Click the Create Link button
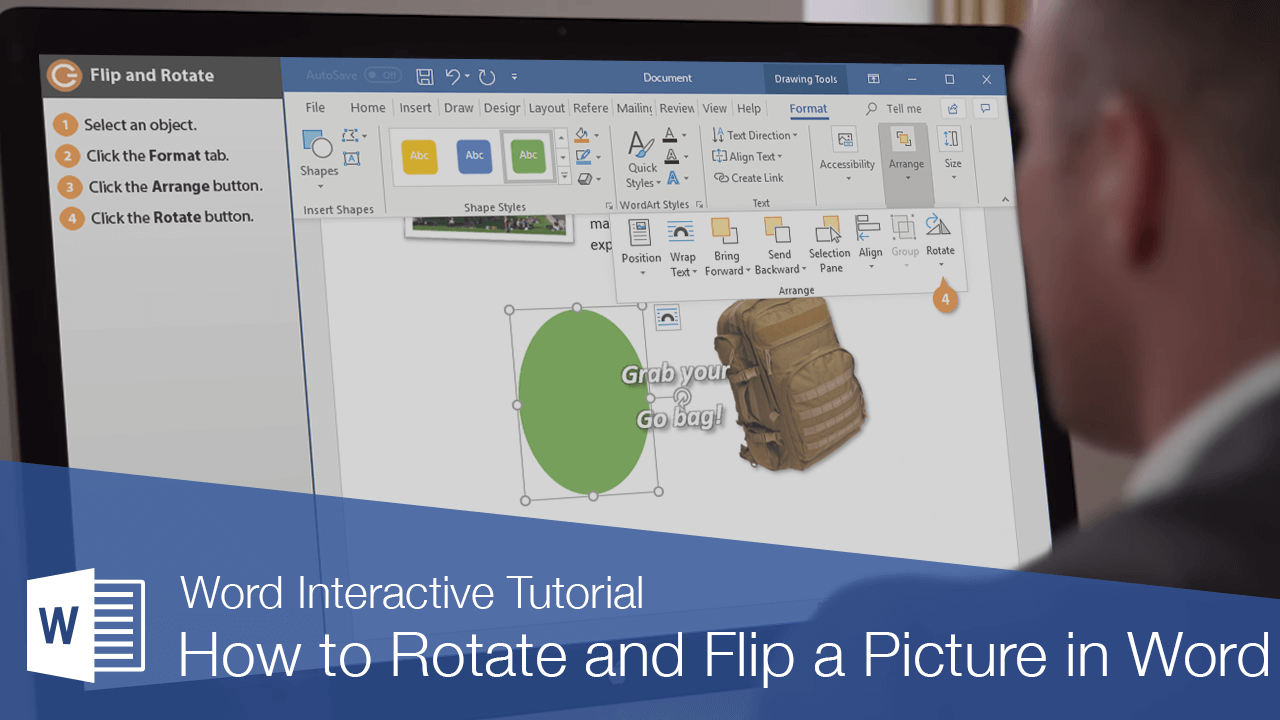Viewport: 1280px width, 720px height. tap(751, 177)
